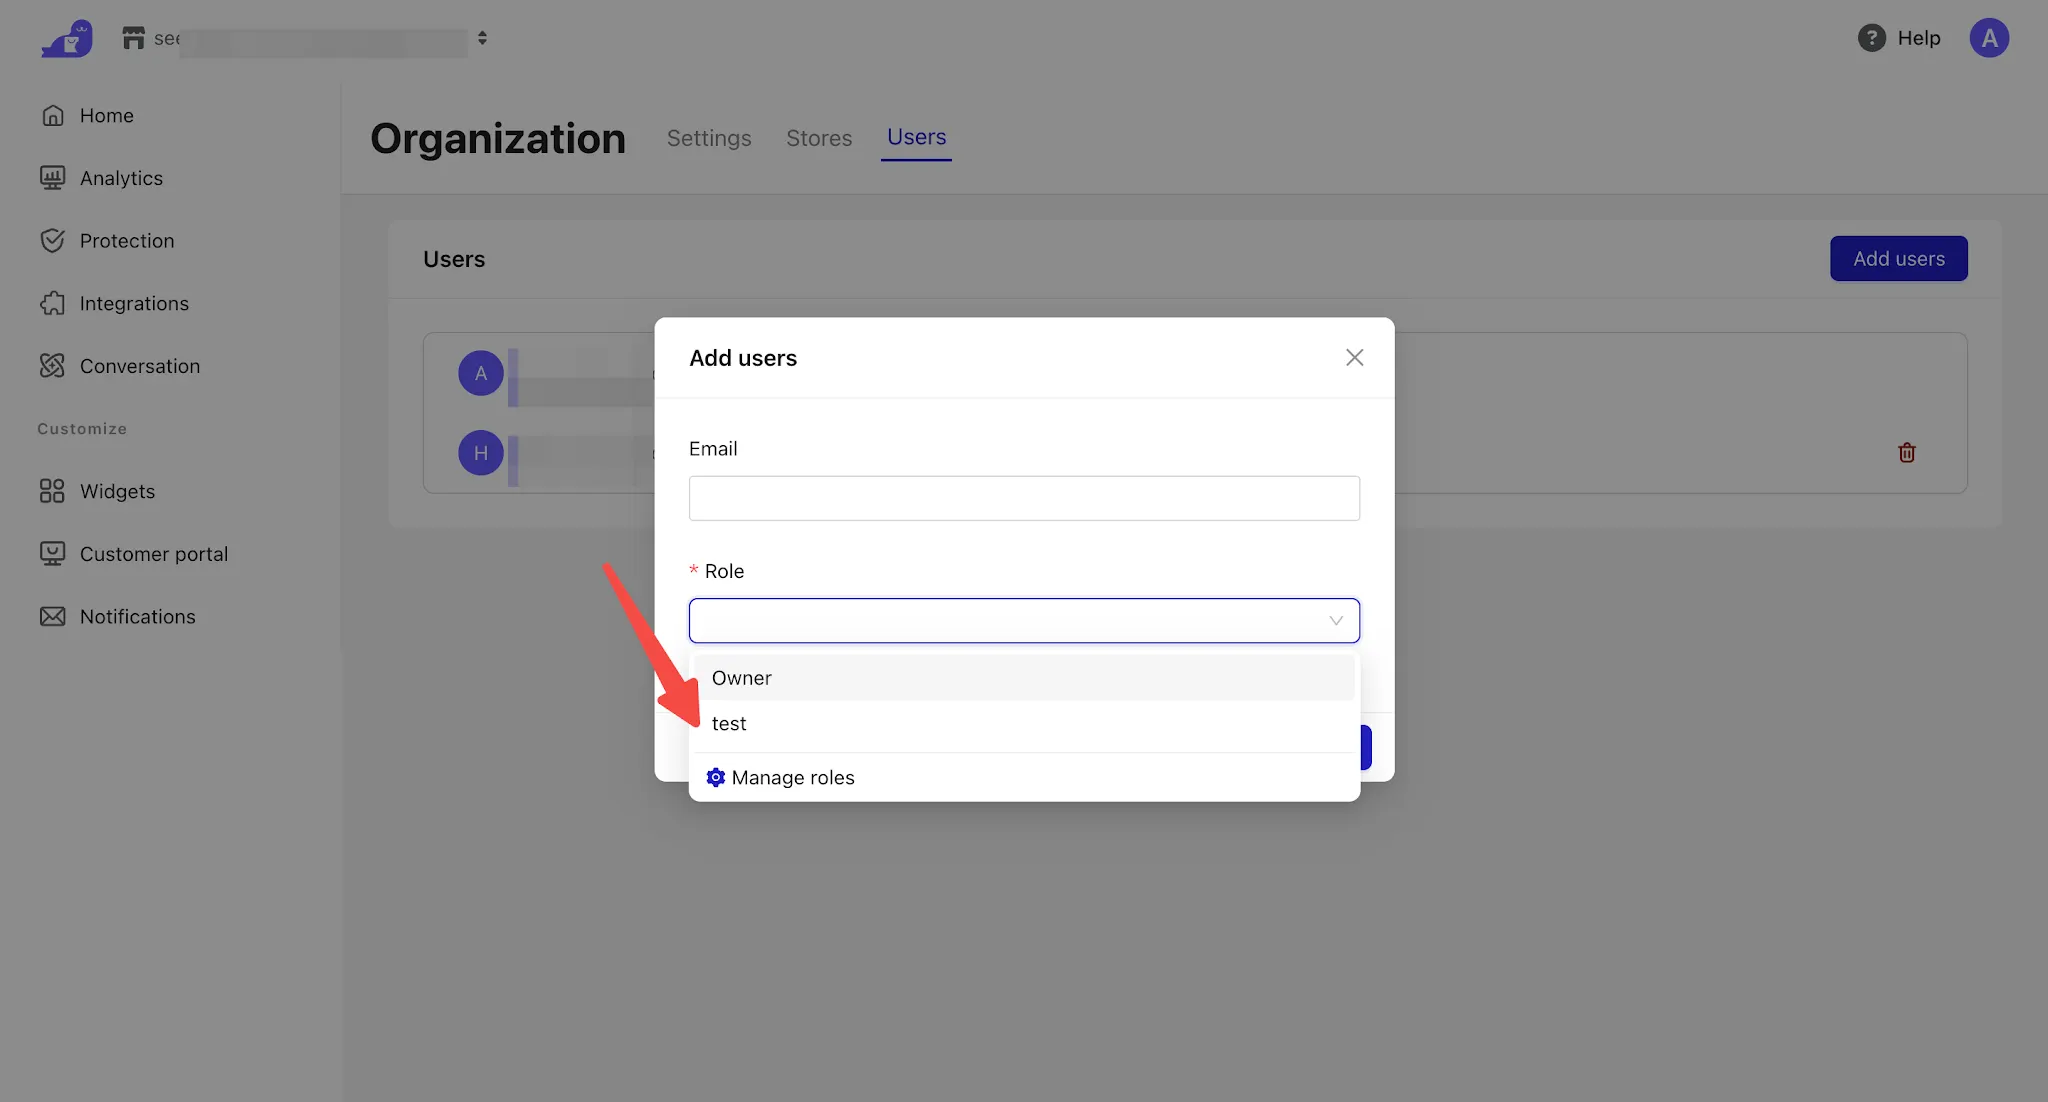This screenshot has width=2048, height=1102.
Task: Select the Users tab
Action: click(916, 137)
